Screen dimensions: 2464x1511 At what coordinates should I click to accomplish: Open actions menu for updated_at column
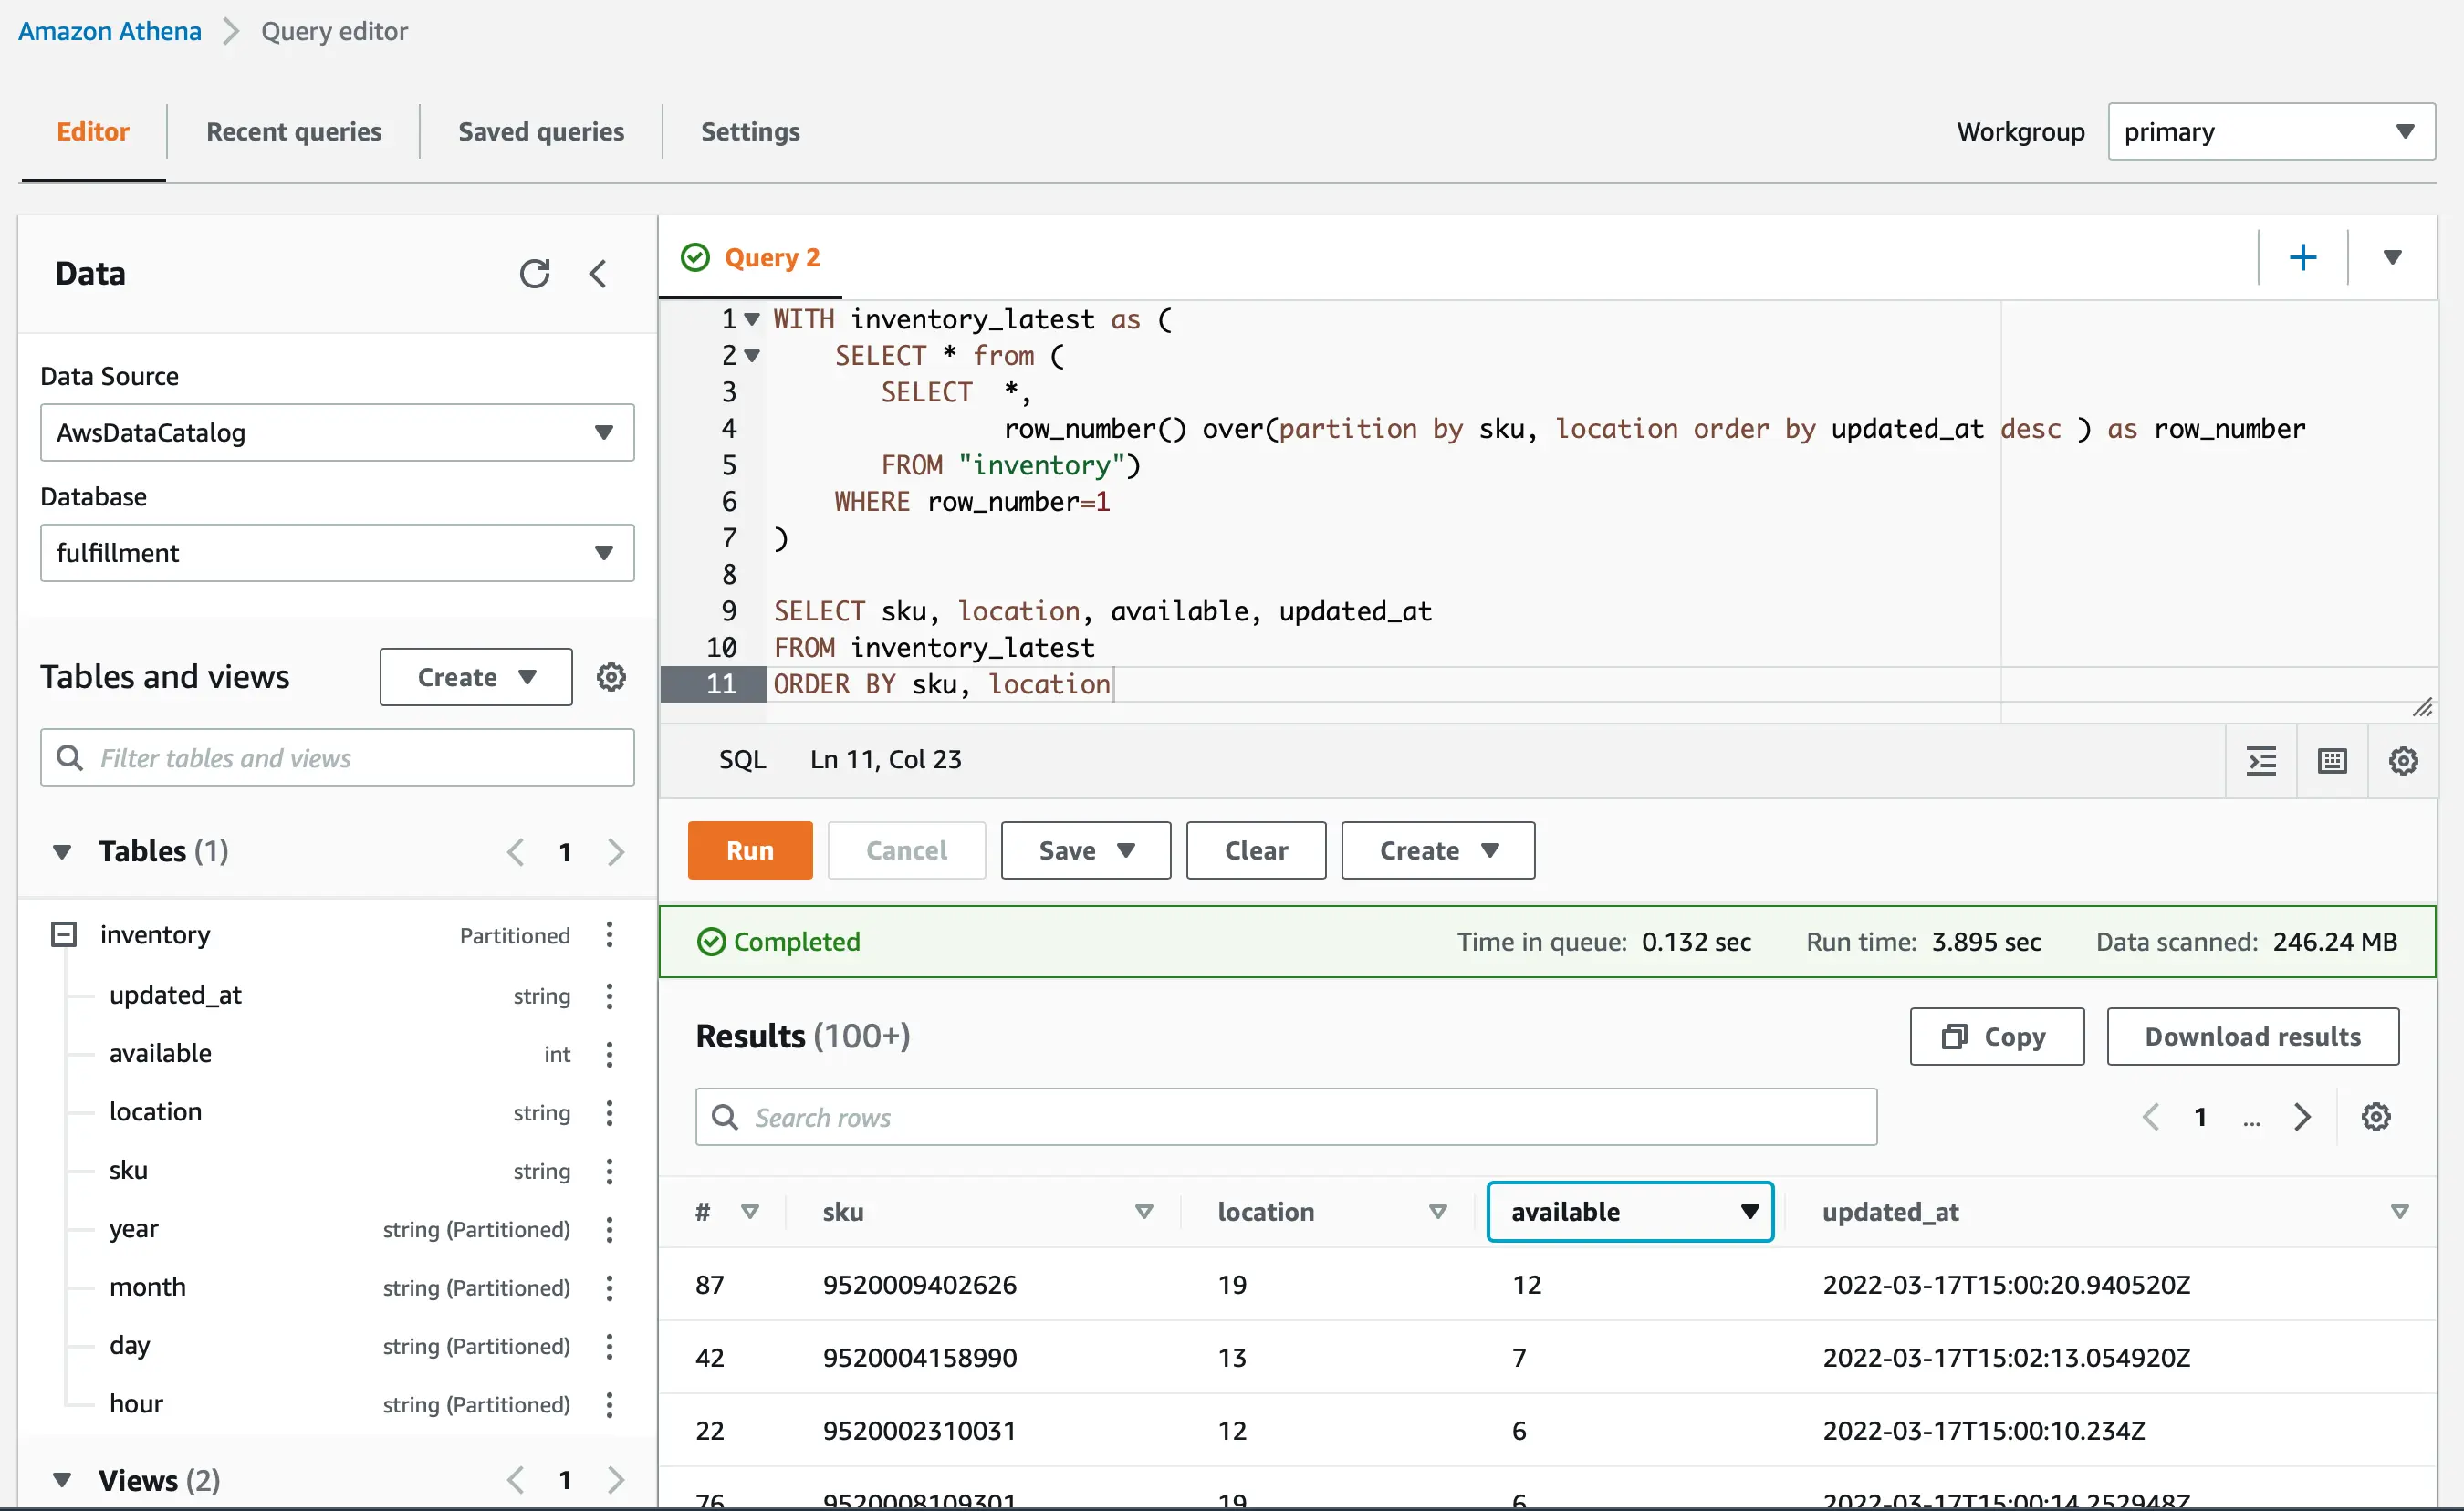click(x=609, y=995)
